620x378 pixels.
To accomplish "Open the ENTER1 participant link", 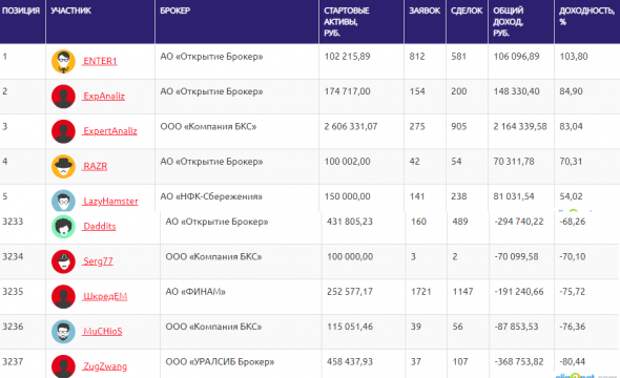I will pyautogui.click(x=100, y=61).
